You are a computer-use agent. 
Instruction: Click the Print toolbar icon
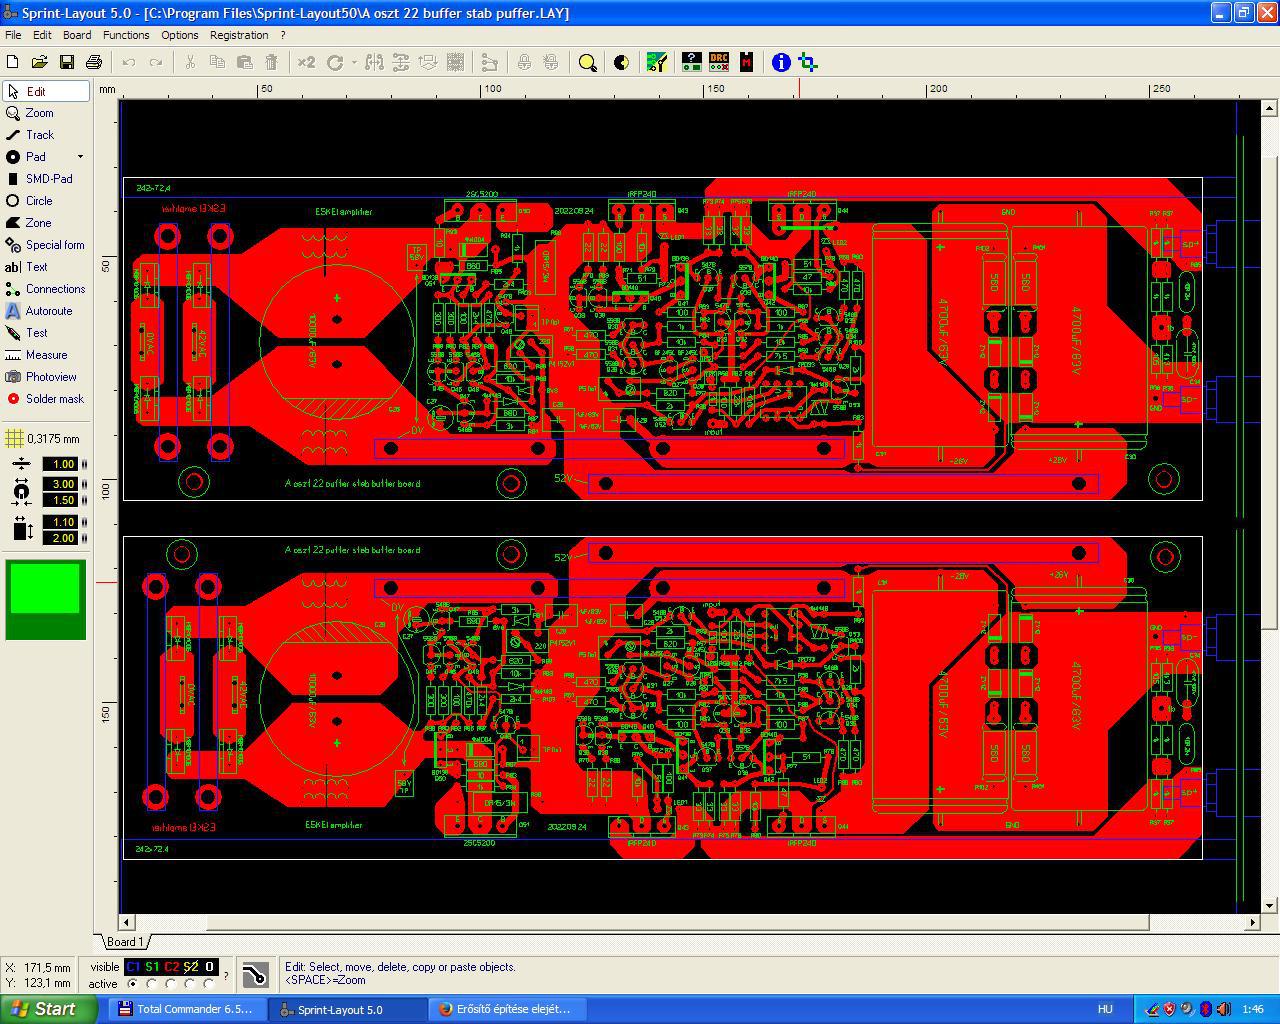click(94, 62)
